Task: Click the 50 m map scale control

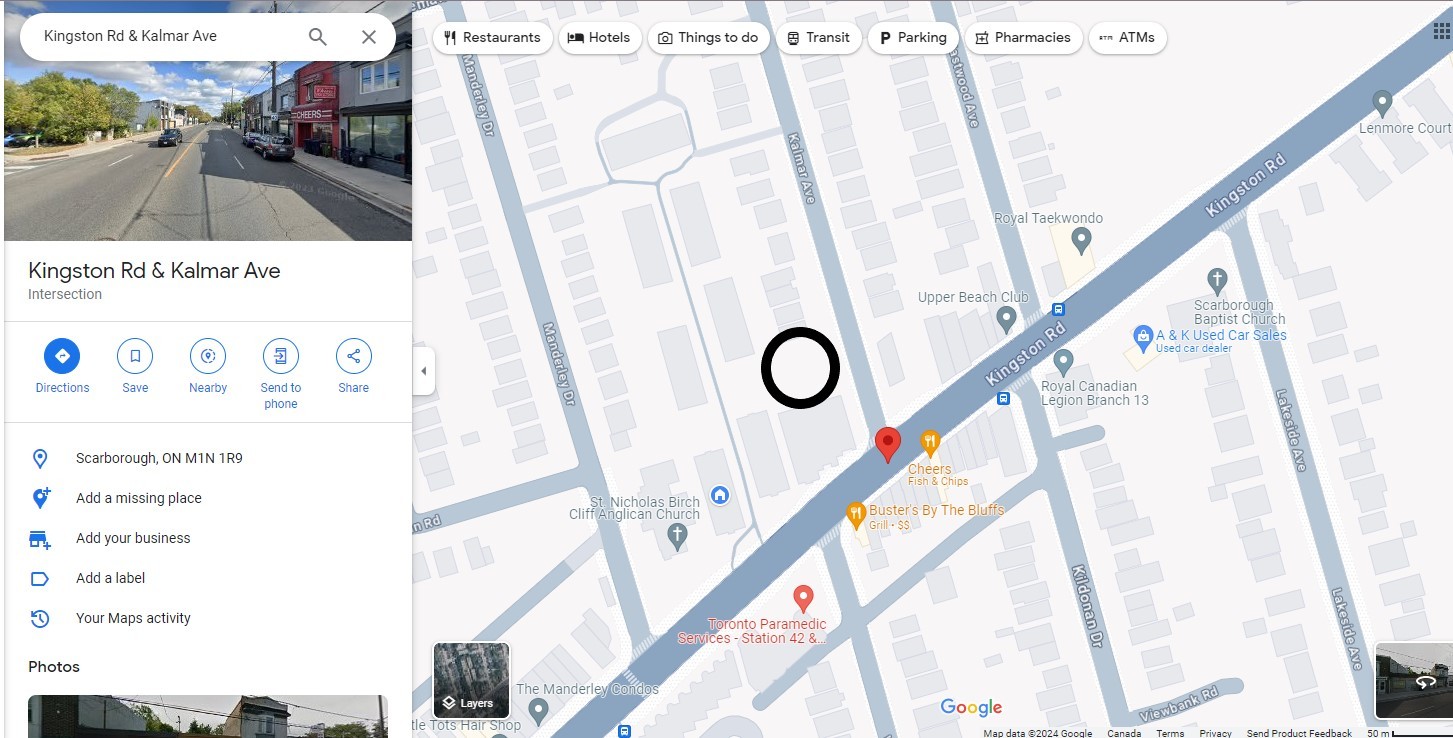Action: 1408,733
